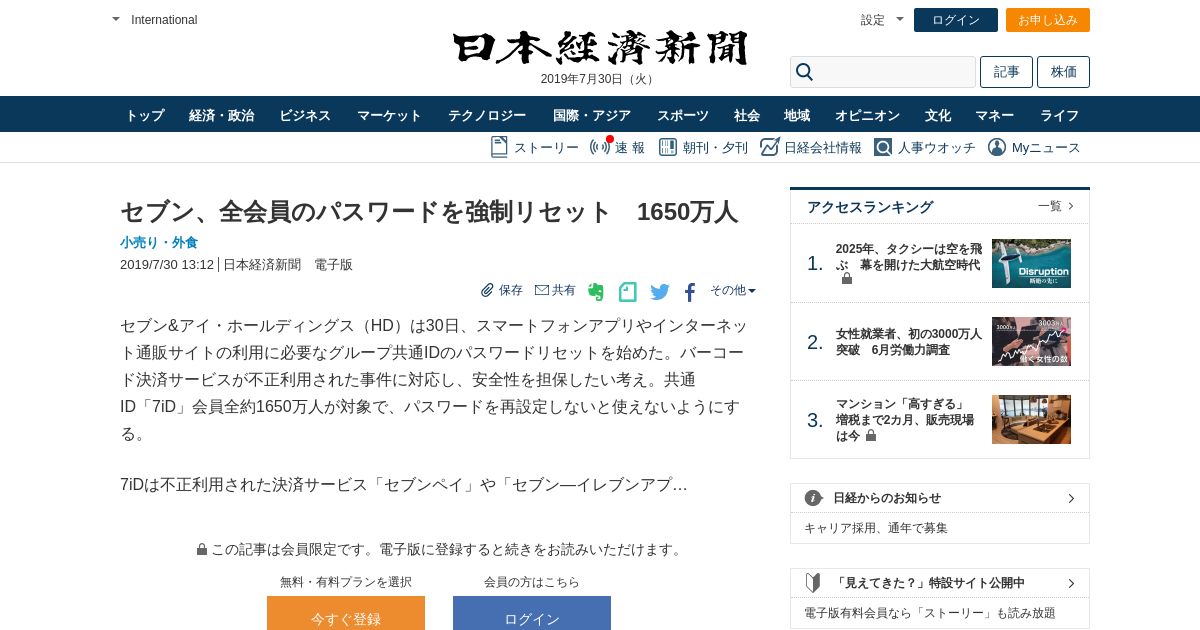Click the orange お申し込み button
The width and height of the screenshot is (1200, 630).
click(x=1048, y=20)
